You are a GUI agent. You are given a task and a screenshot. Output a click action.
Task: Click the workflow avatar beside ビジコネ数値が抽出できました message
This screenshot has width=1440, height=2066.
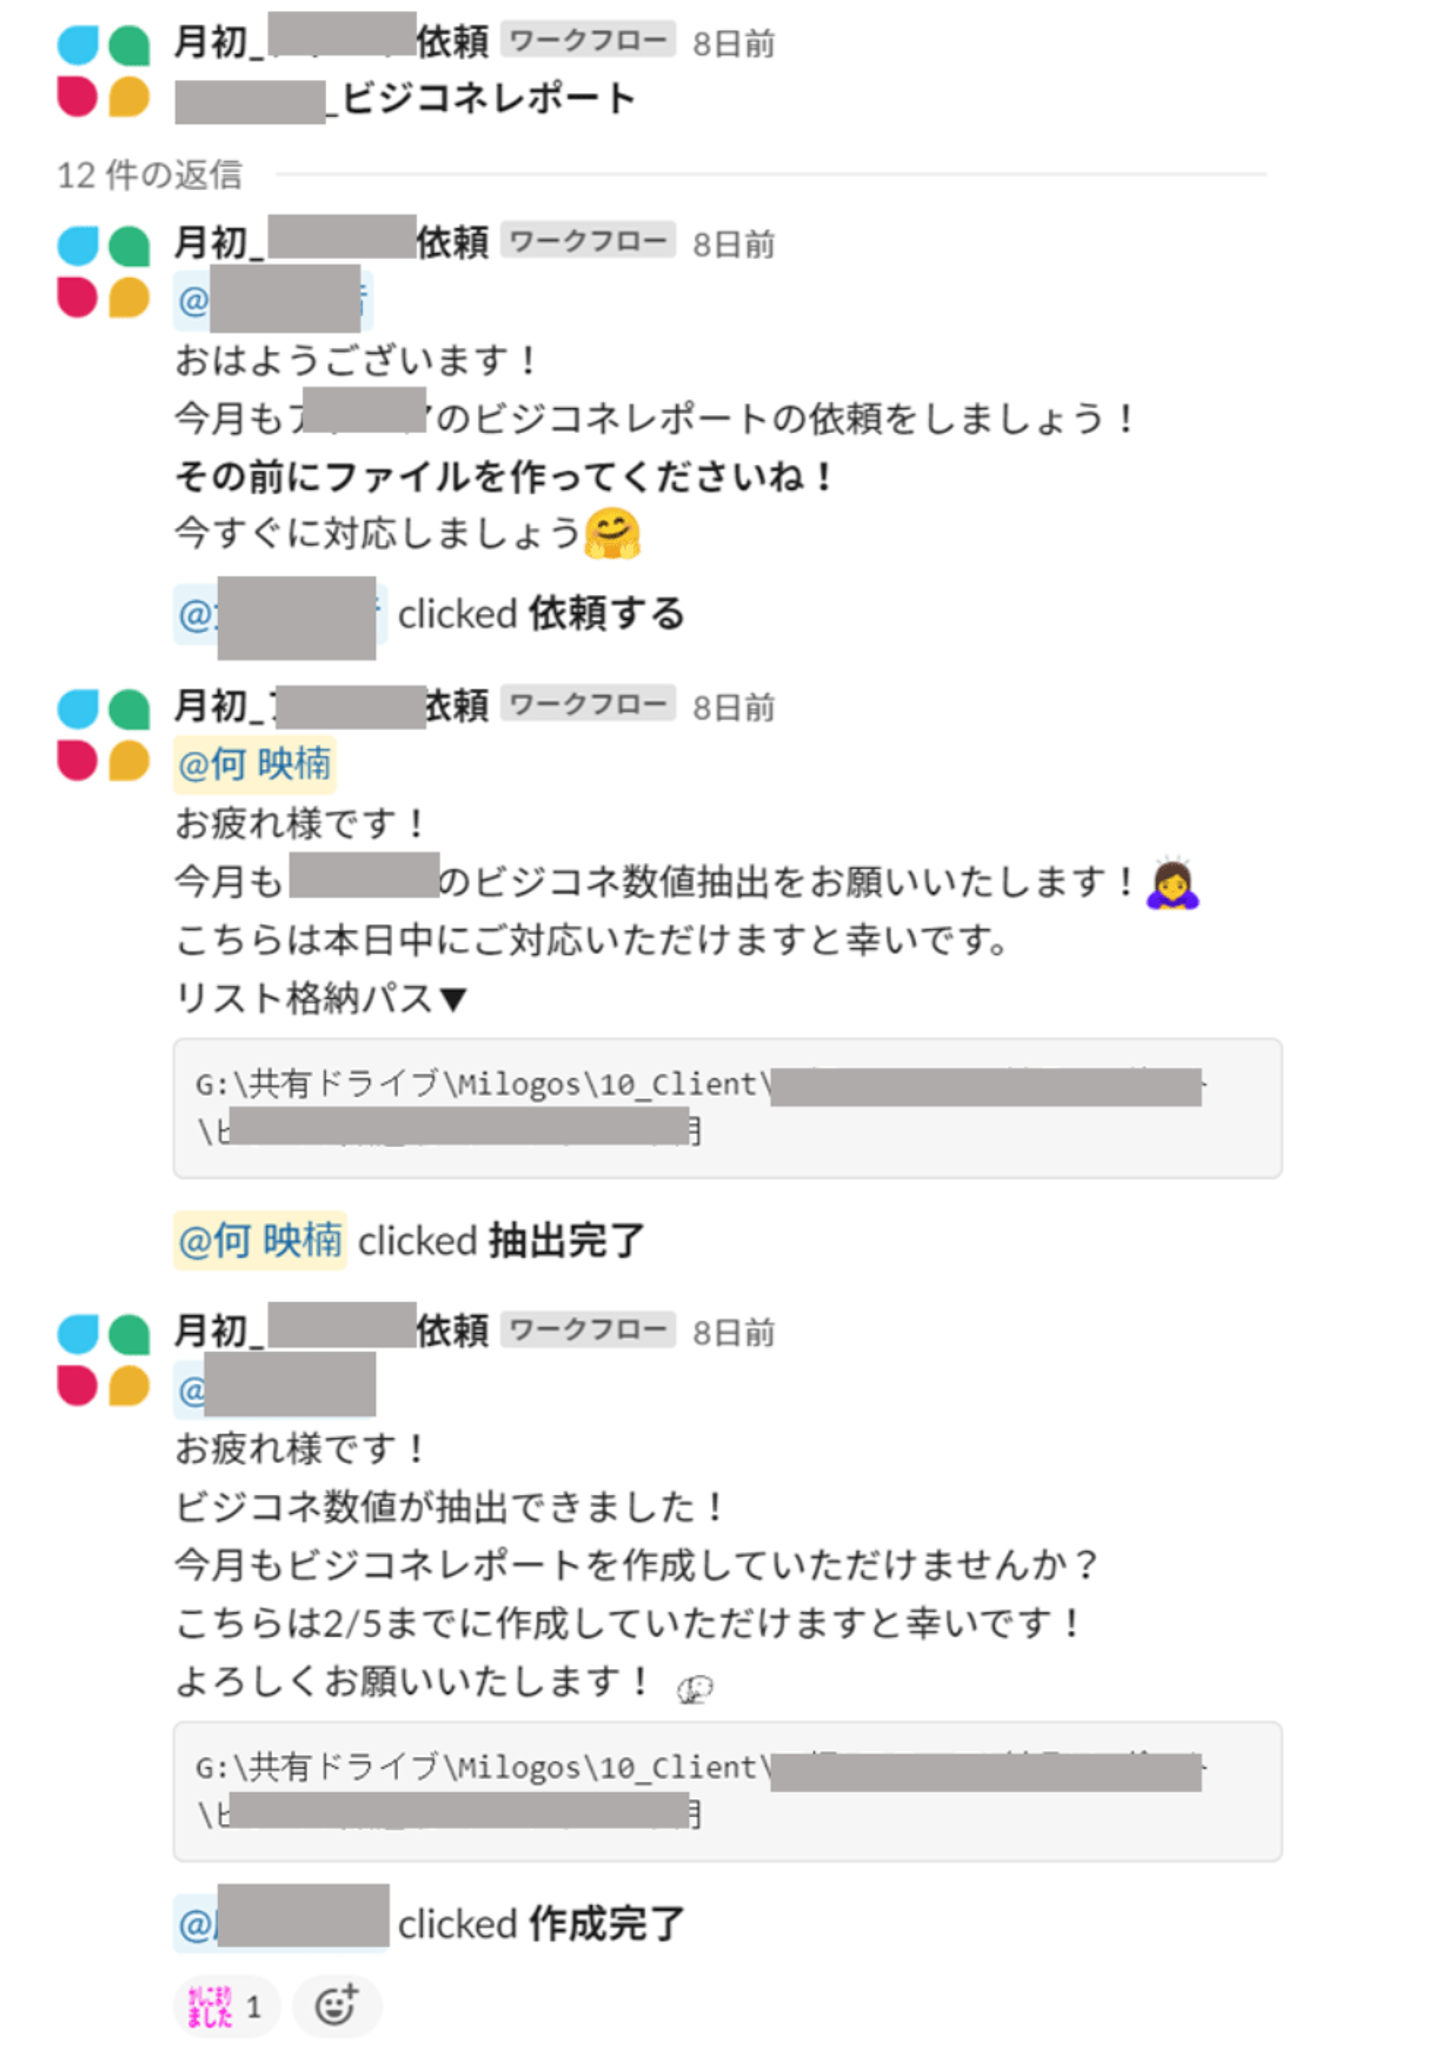103,1359
